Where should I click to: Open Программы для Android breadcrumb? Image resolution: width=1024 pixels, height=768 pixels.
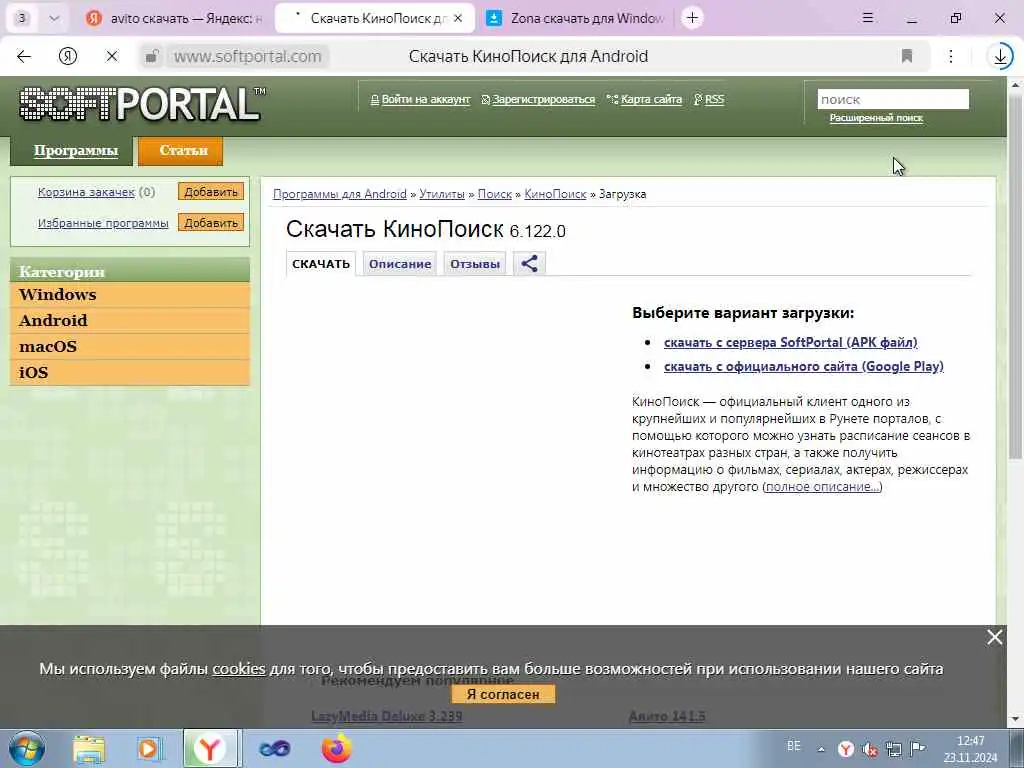[x=340, y=194]
